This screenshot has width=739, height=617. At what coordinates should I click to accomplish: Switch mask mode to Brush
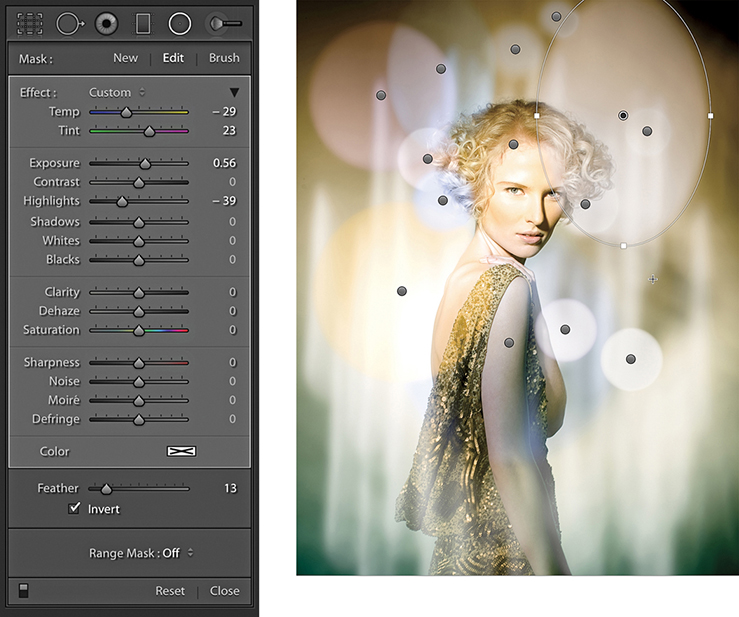pyautogui.click(x=224, y=58)
